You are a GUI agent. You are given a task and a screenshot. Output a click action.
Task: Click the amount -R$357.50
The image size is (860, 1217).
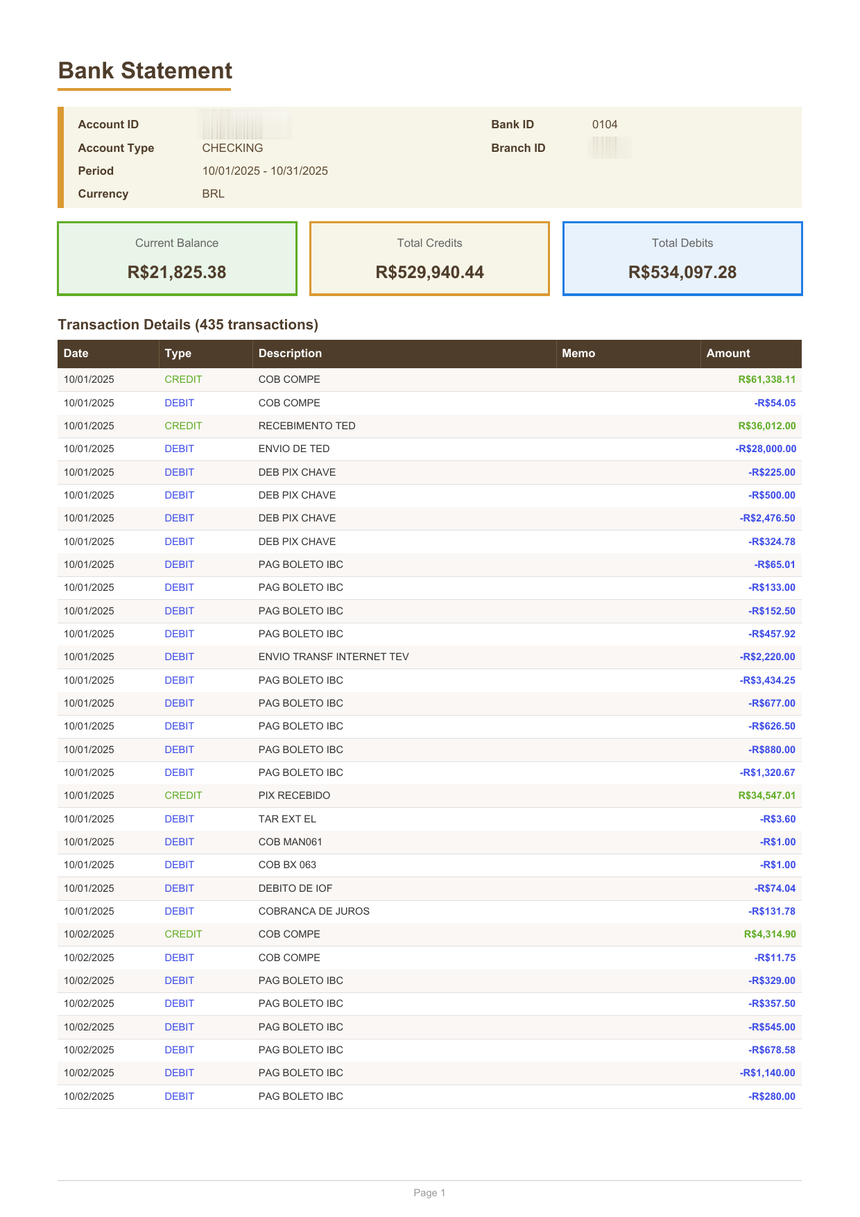(772, 1004)
